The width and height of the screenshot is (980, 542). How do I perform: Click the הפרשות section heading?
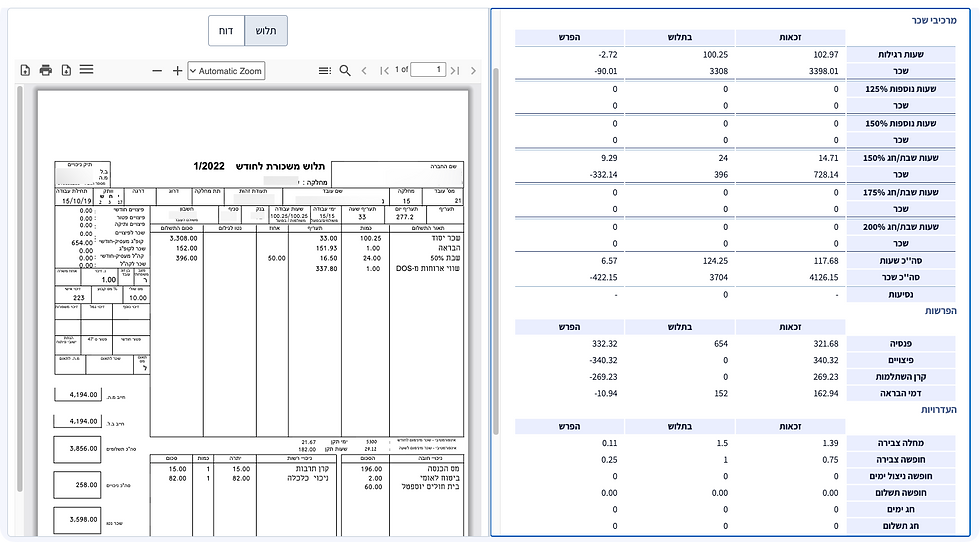[941, 311]
